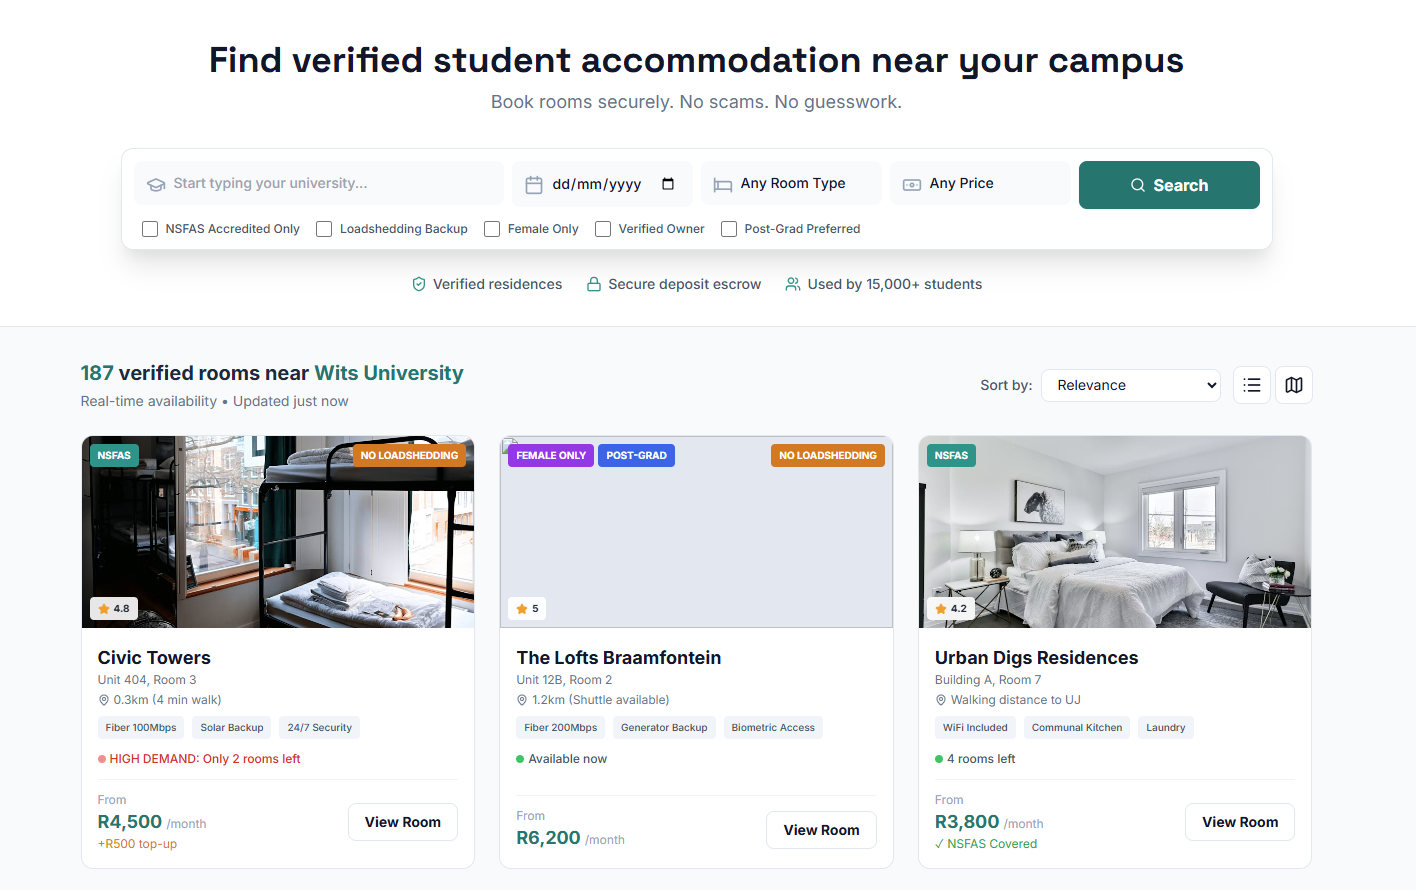Enable the NSFAS Accredited Only checkbox
The height and width of the screenshot is (890, 1416).
click(x=149, y=229)
